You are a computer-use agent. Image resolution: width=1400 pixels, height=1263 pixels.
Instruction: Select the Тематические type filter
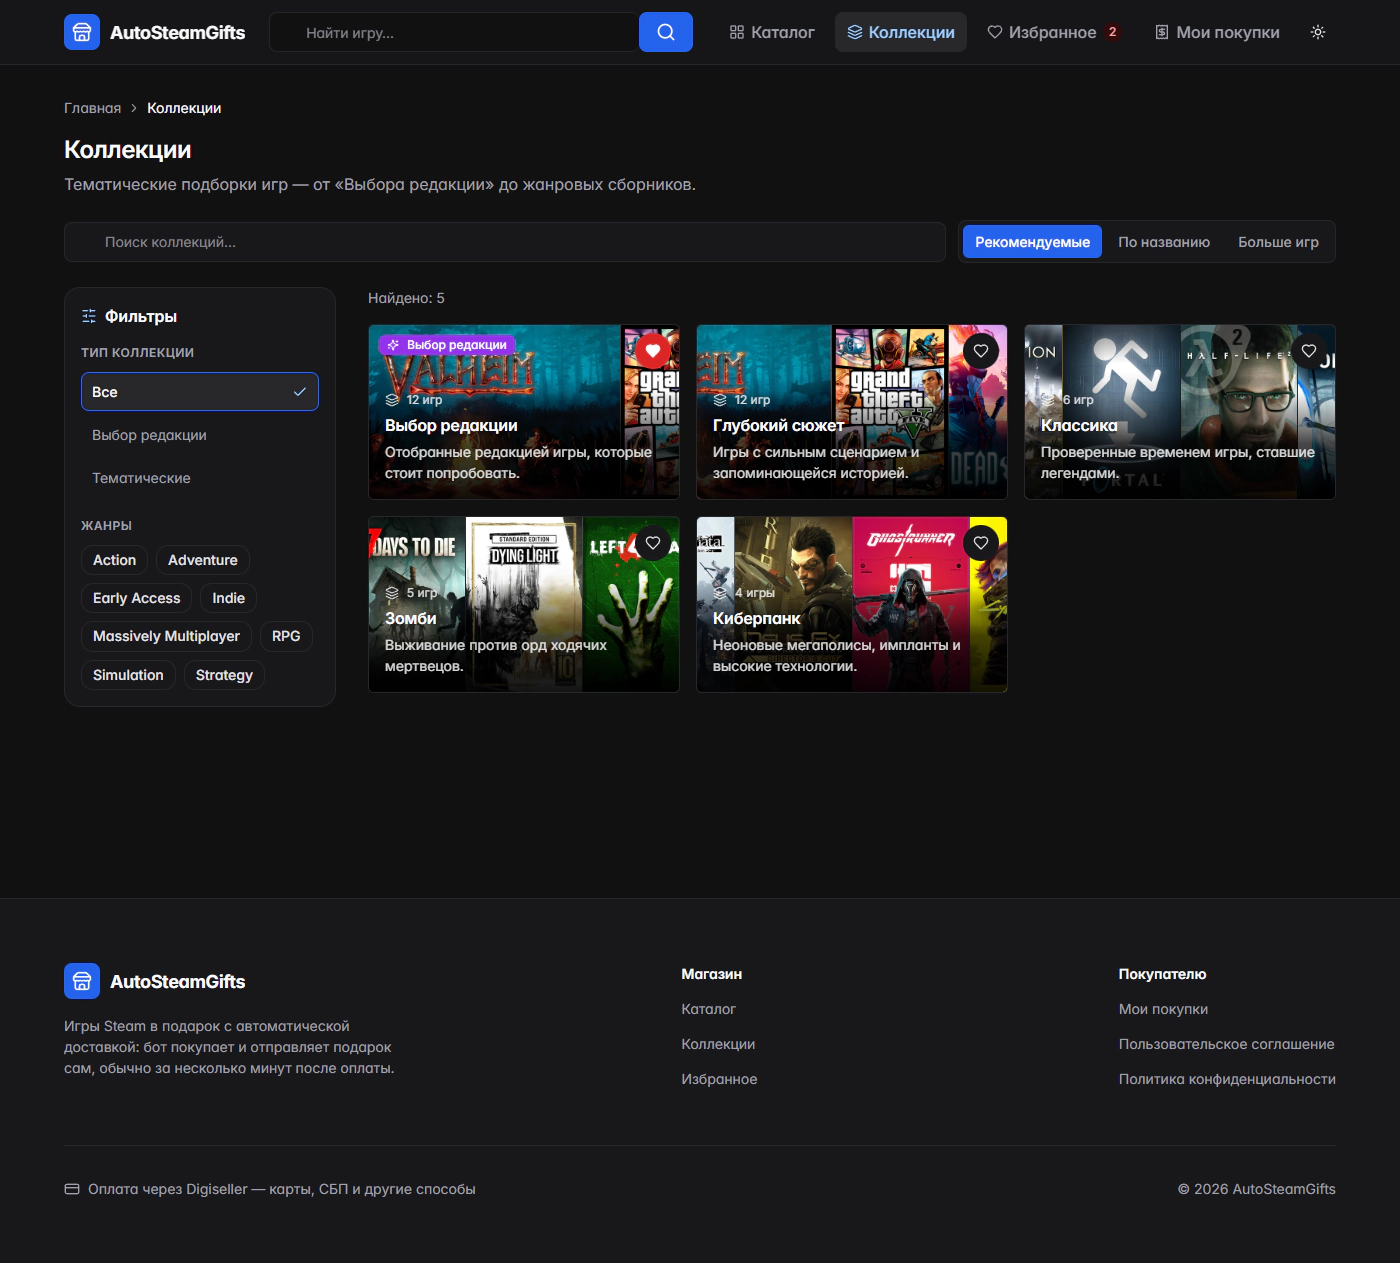tap(200, 478)
